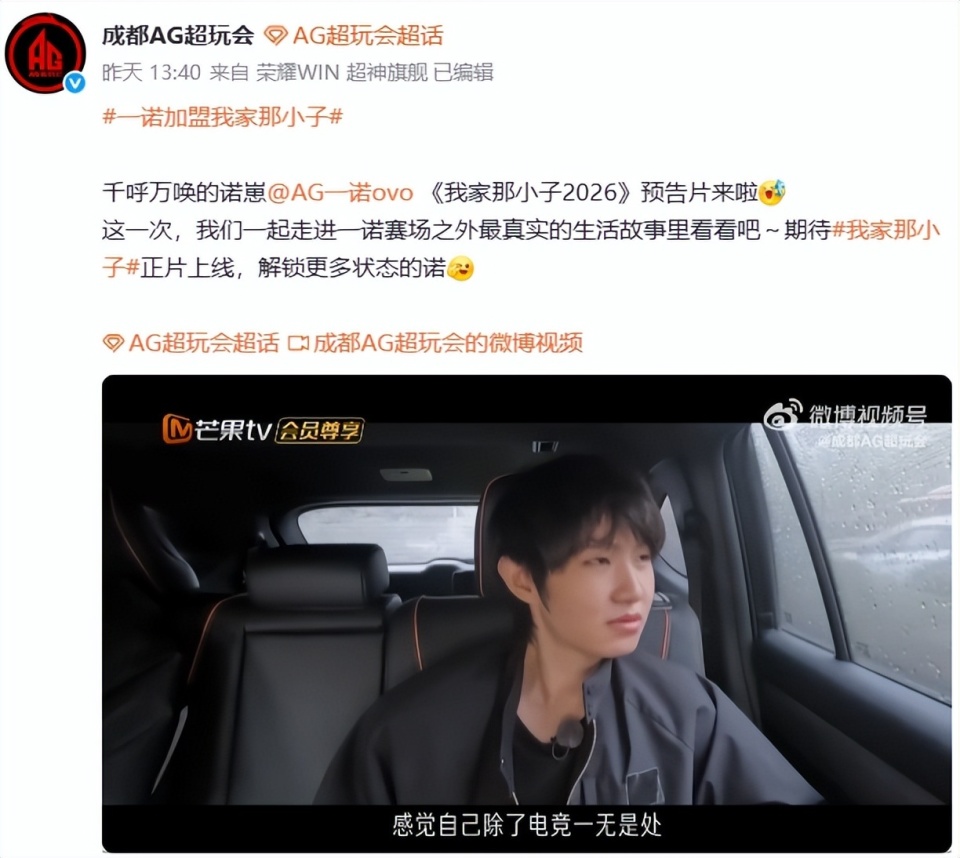Click the blue verified badge on the avatar
The height and width of the screenshot is (858, 960).
coord(75,83)
